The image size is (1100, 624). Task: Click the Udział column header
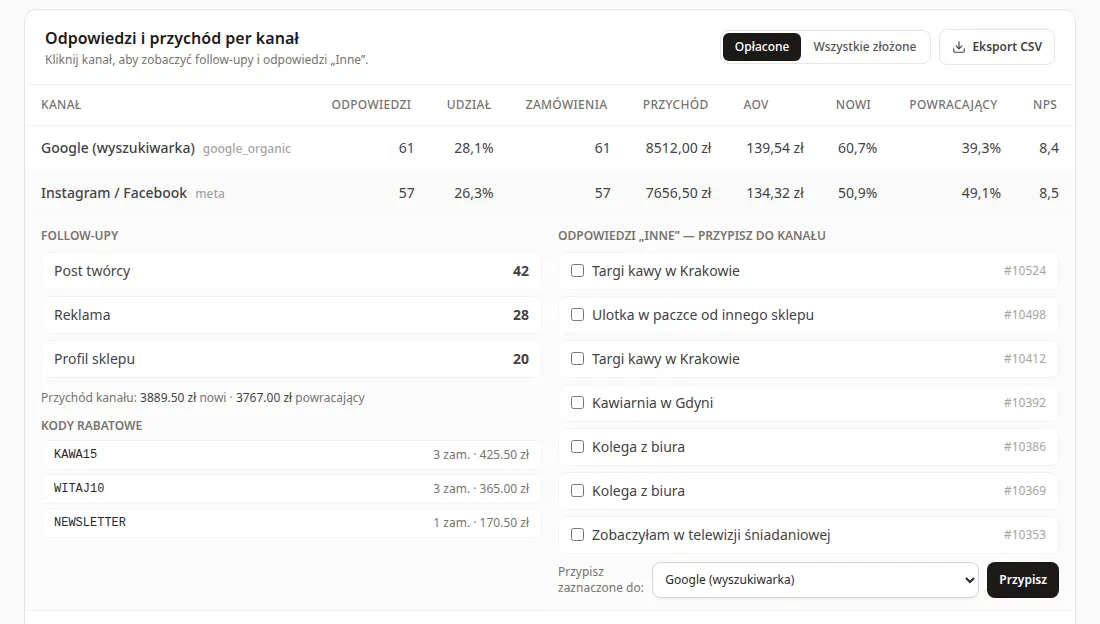coord(469,105)
